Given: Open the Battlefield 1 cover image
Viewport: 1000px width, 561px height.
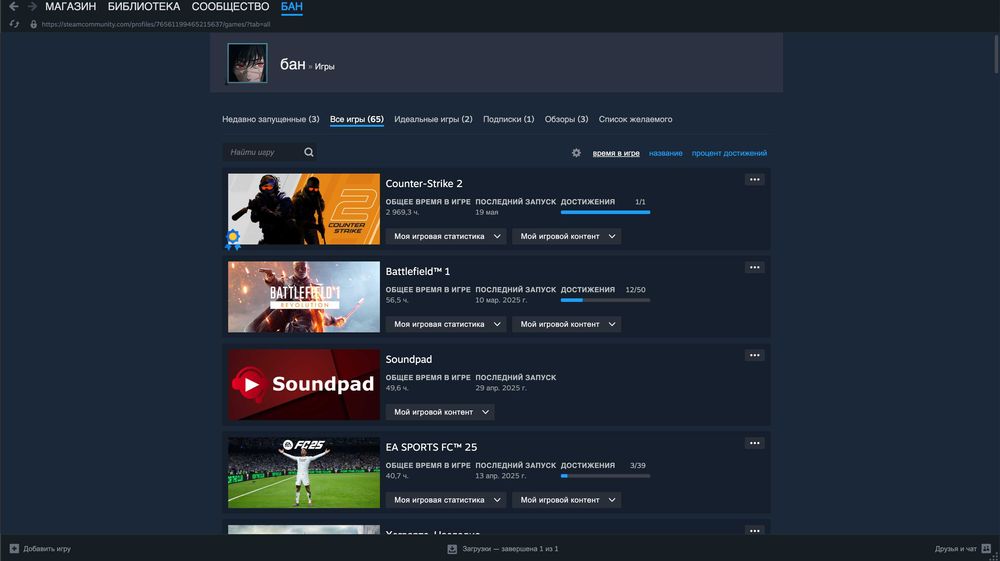Looking at the screenshot, I should [x=304, y=297].
